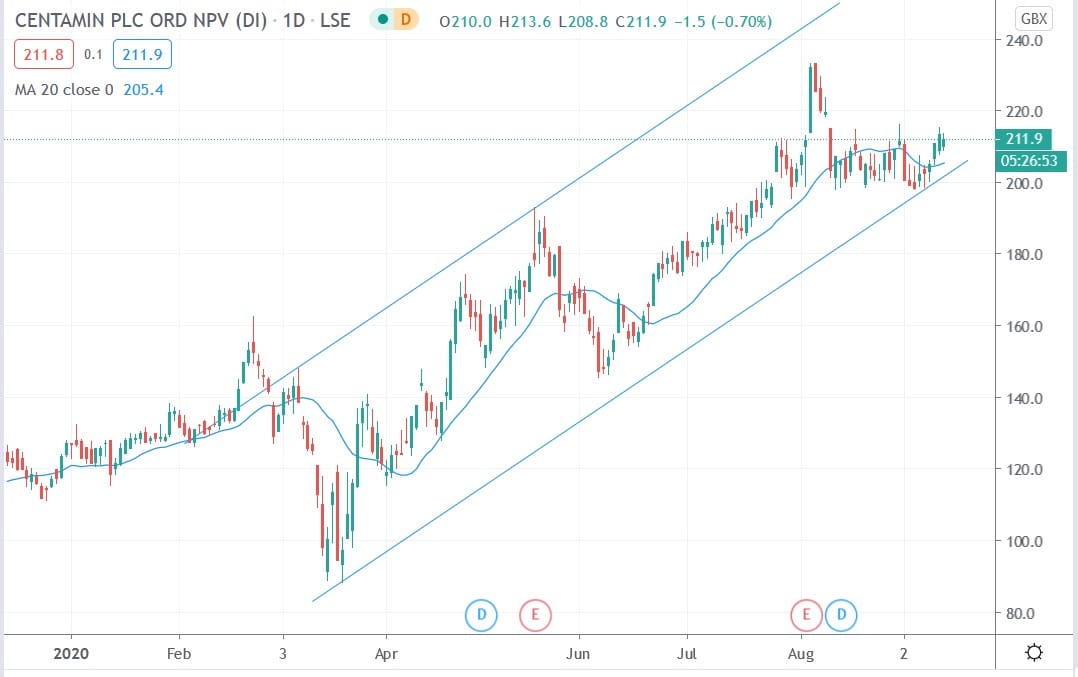The image size is (1078, 677).
Task: Click the open value O210.0
Action: pos(465,21)
